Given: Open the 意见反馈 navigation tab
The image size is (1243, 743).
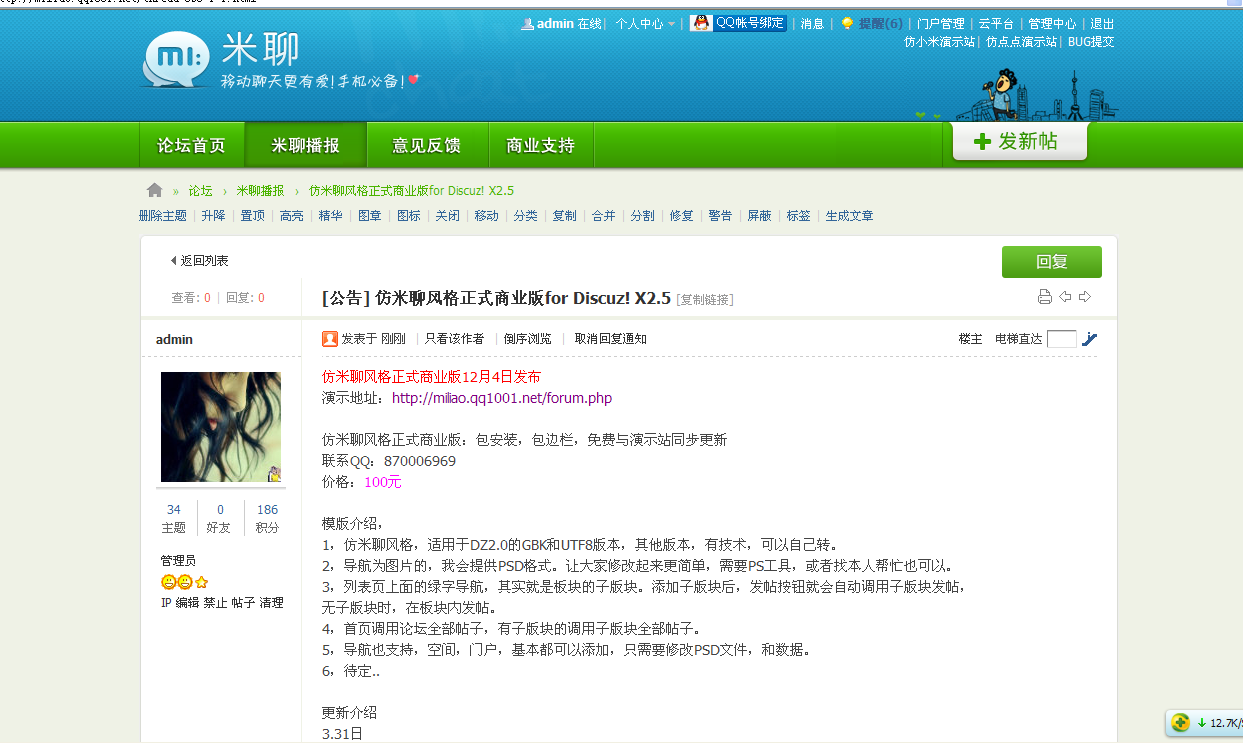Looking at the screenshot, I should click(427, 146).
